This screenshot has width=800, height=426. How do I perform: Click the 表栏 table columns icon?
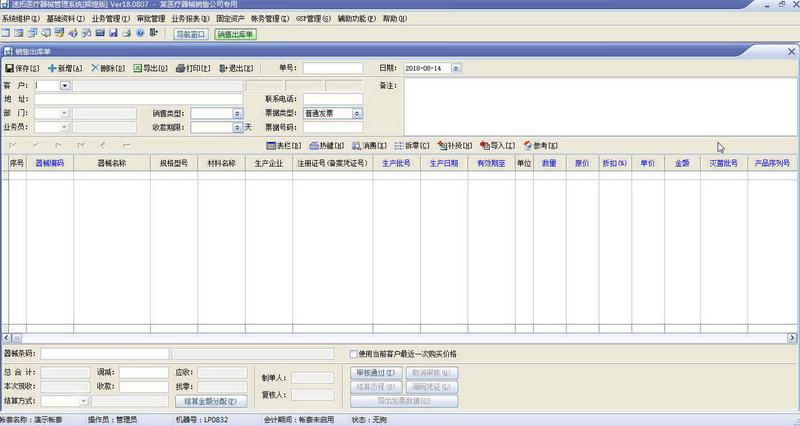point(271,145)
